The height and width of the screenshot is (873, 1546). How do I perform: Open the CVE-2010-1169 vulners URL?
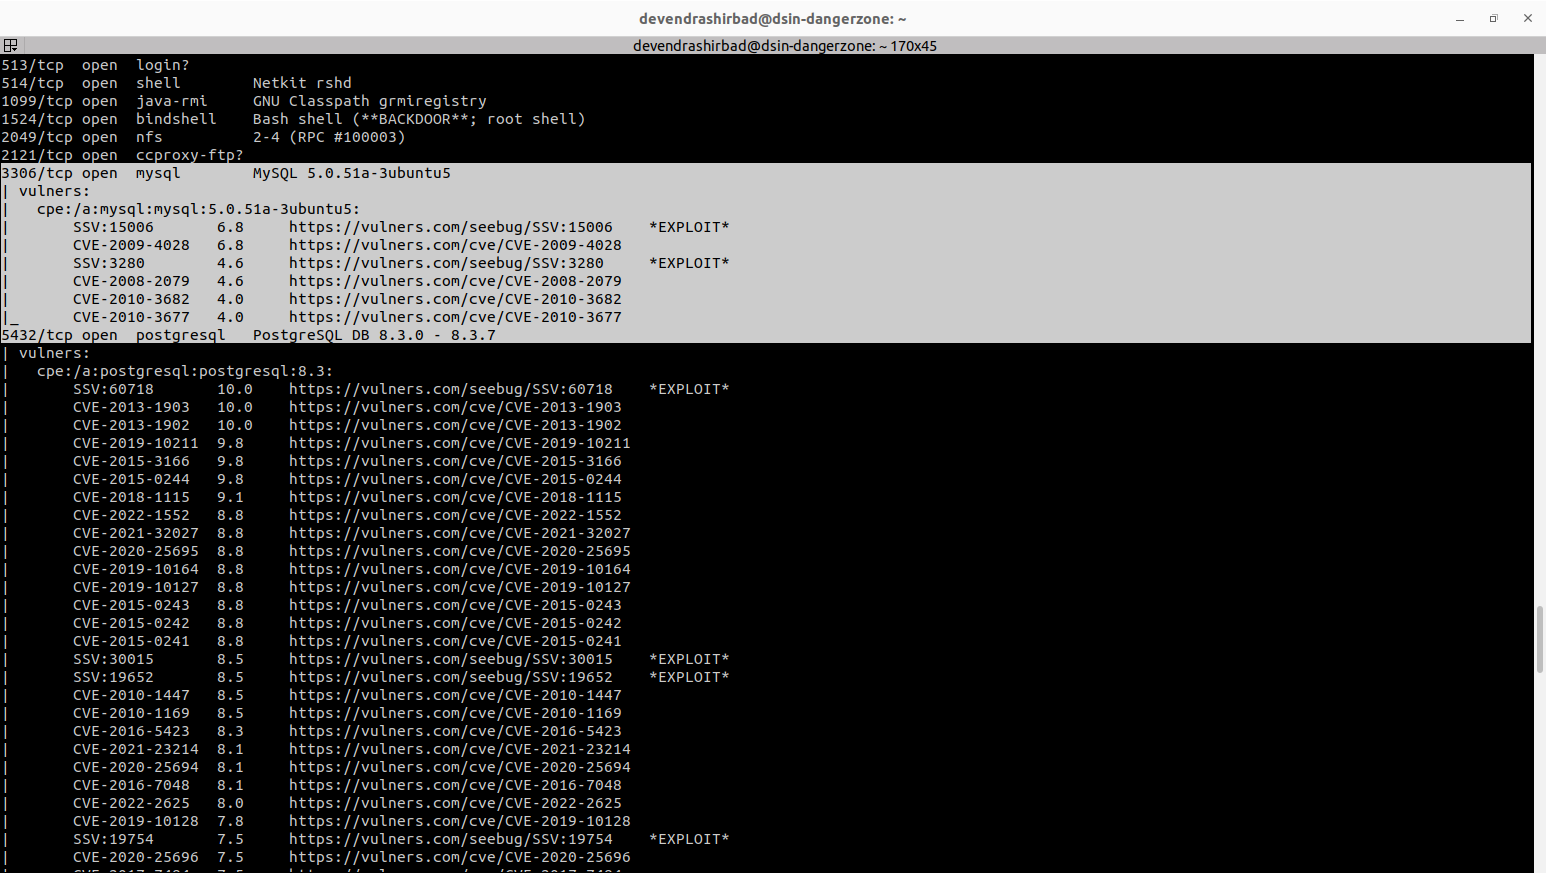coord(455,713)
